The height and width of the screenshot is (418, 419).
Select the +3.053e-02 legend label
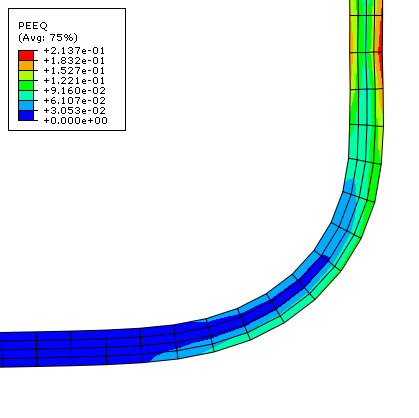click(x=75, y=111)
